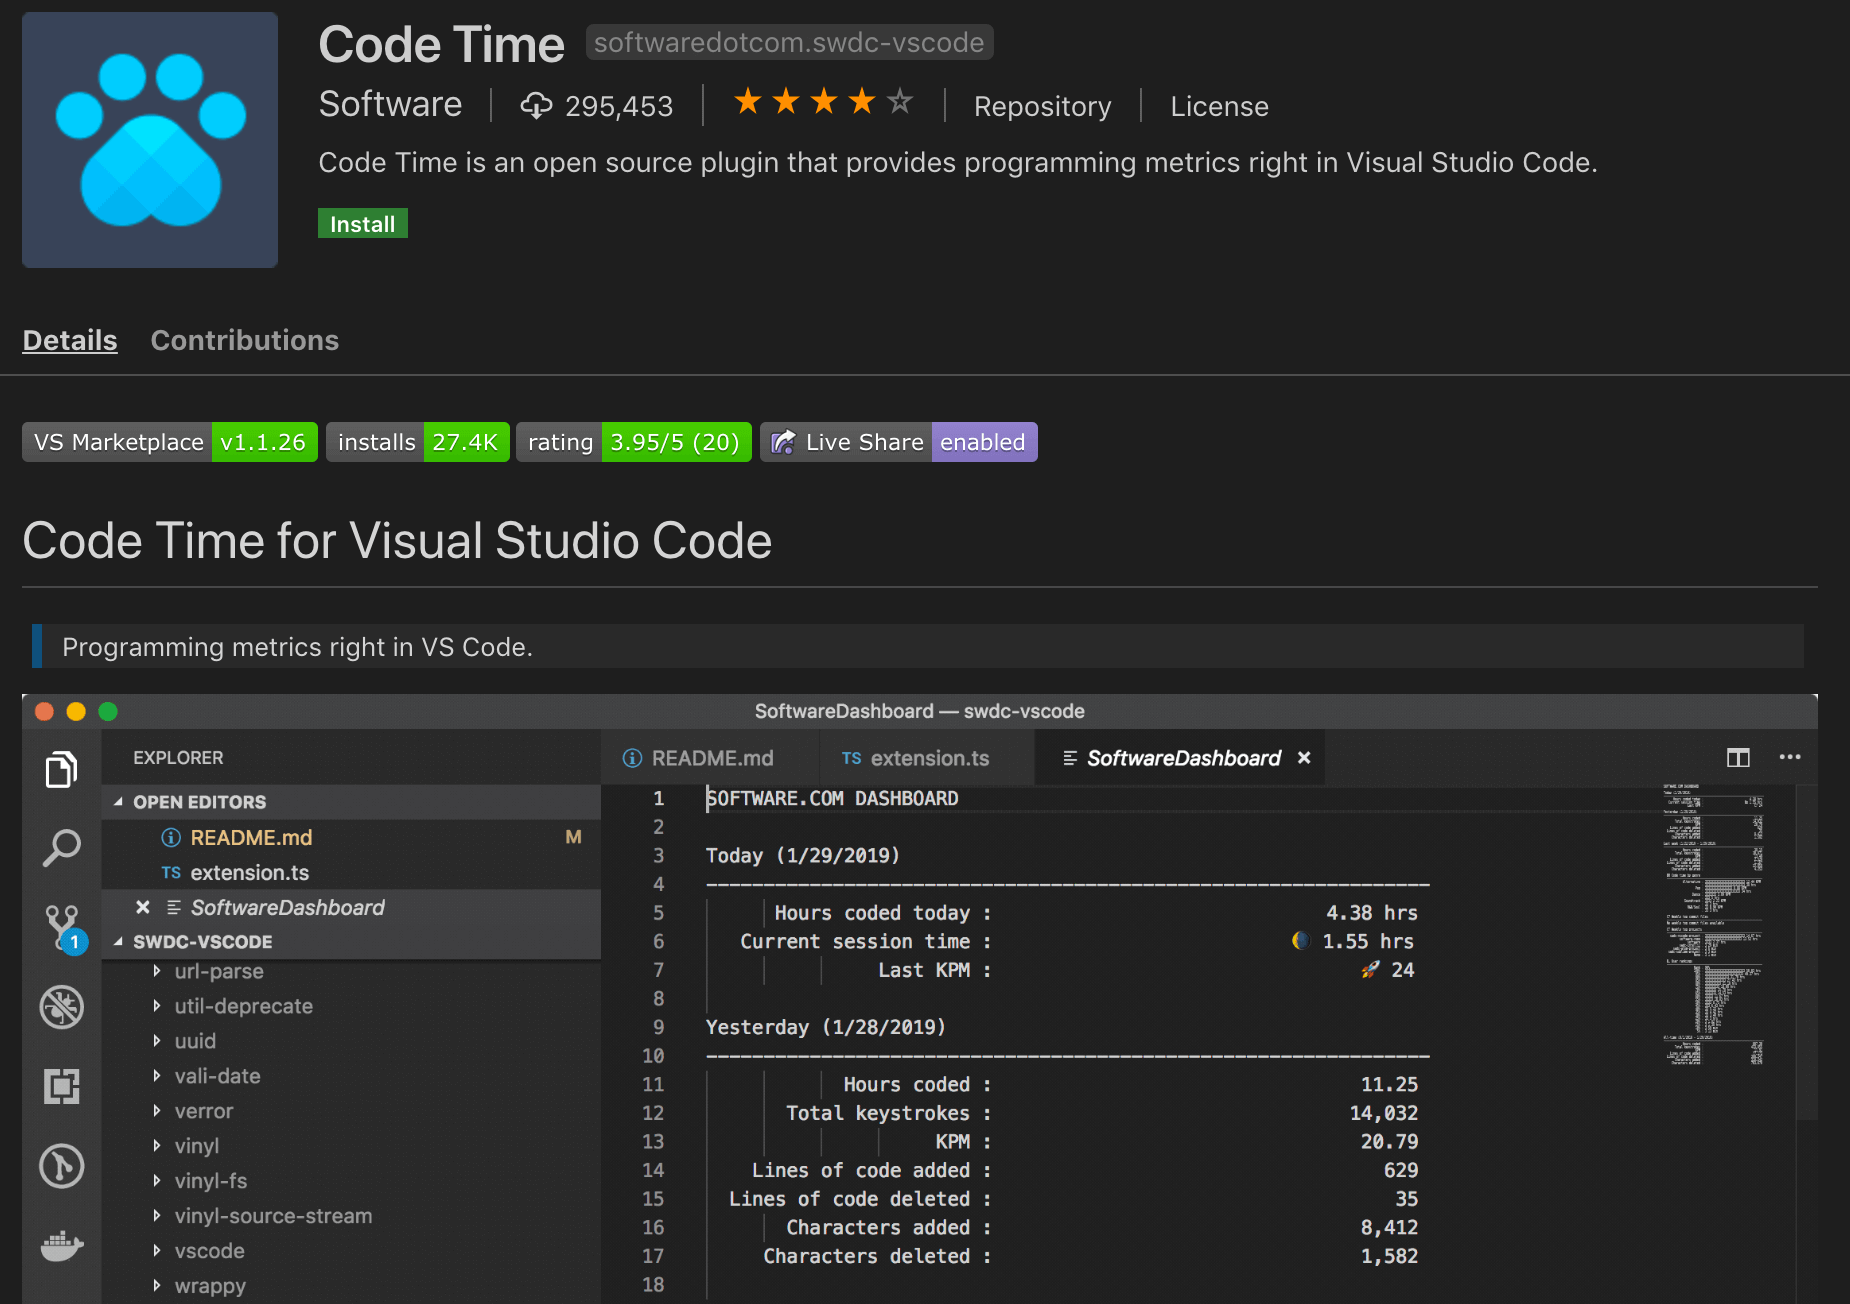Click the installs 27.4K badge
Screen dimensions: 1850x1304
tap(418, 442)
